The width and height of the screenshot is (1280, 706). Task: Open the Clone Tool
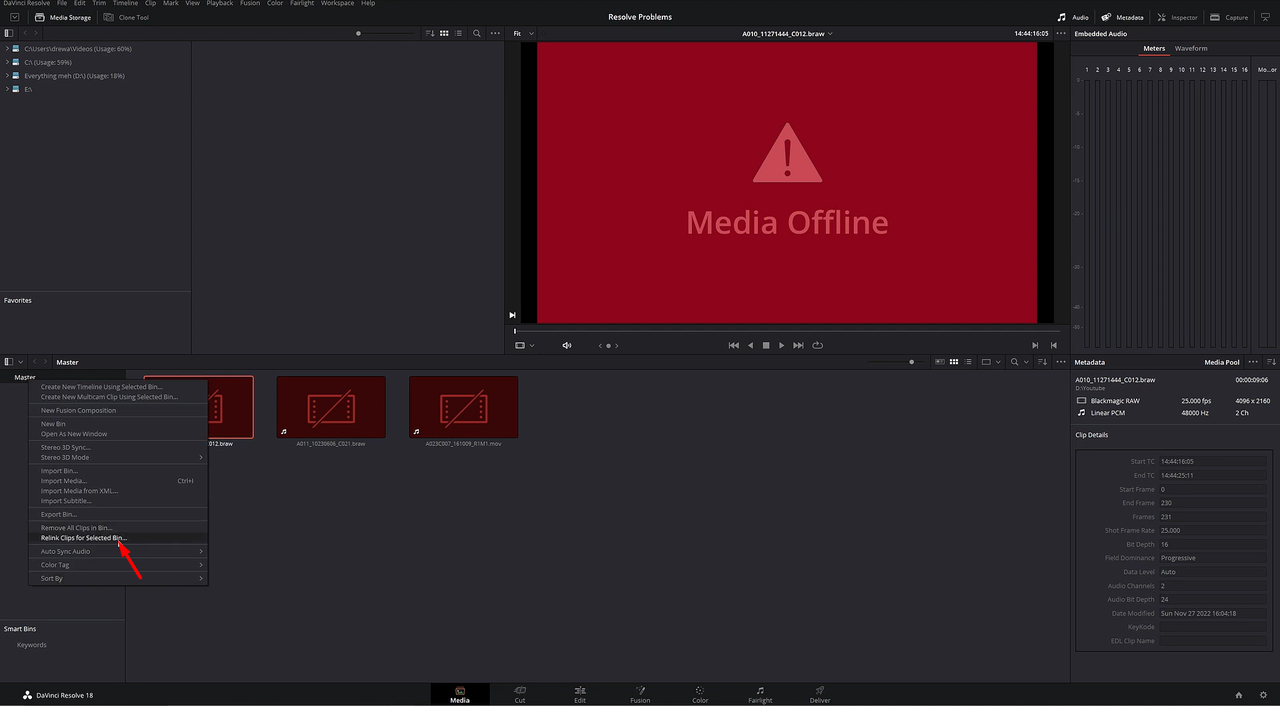click(126, 17)
